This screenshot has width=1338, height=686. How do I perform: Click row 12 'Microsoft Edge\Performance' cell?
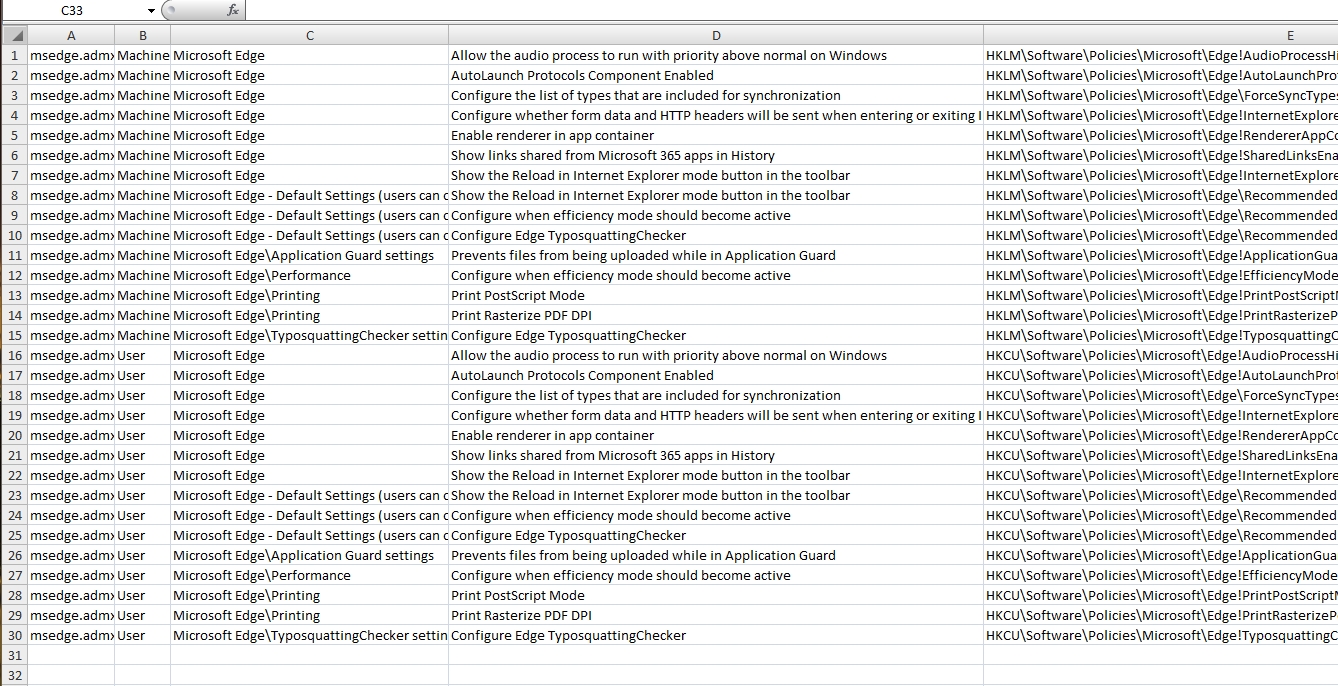(x=309, y=275)
